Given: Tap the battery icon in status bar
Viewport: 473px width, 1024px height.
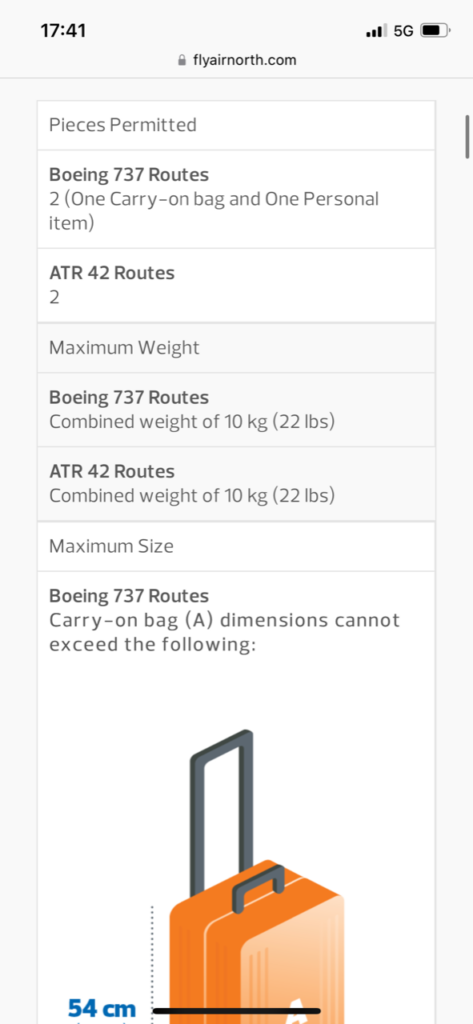Looking at the screenshot, I should tap(435, 31).
